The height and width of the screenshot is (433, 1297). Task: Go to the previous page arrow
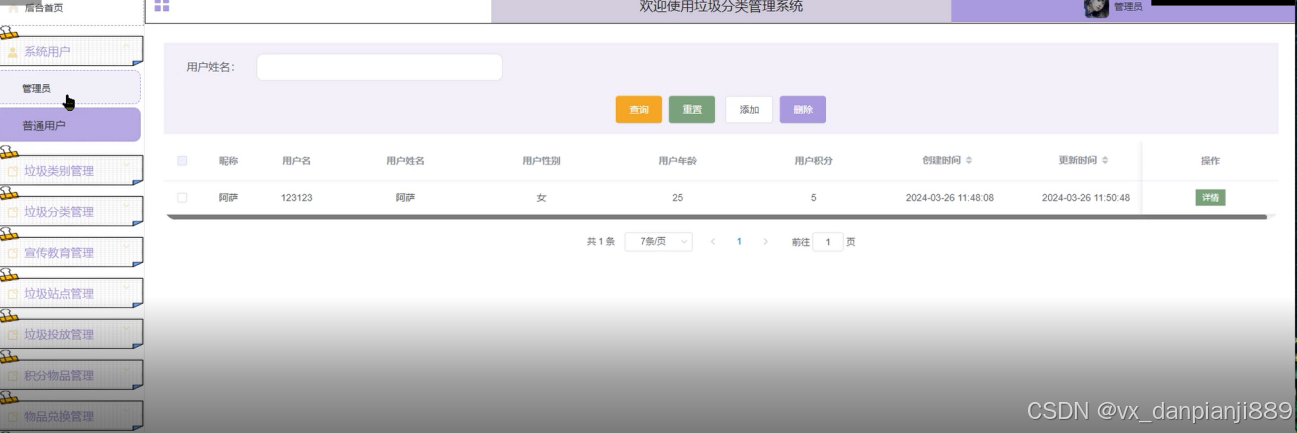[x=713, y=242]
